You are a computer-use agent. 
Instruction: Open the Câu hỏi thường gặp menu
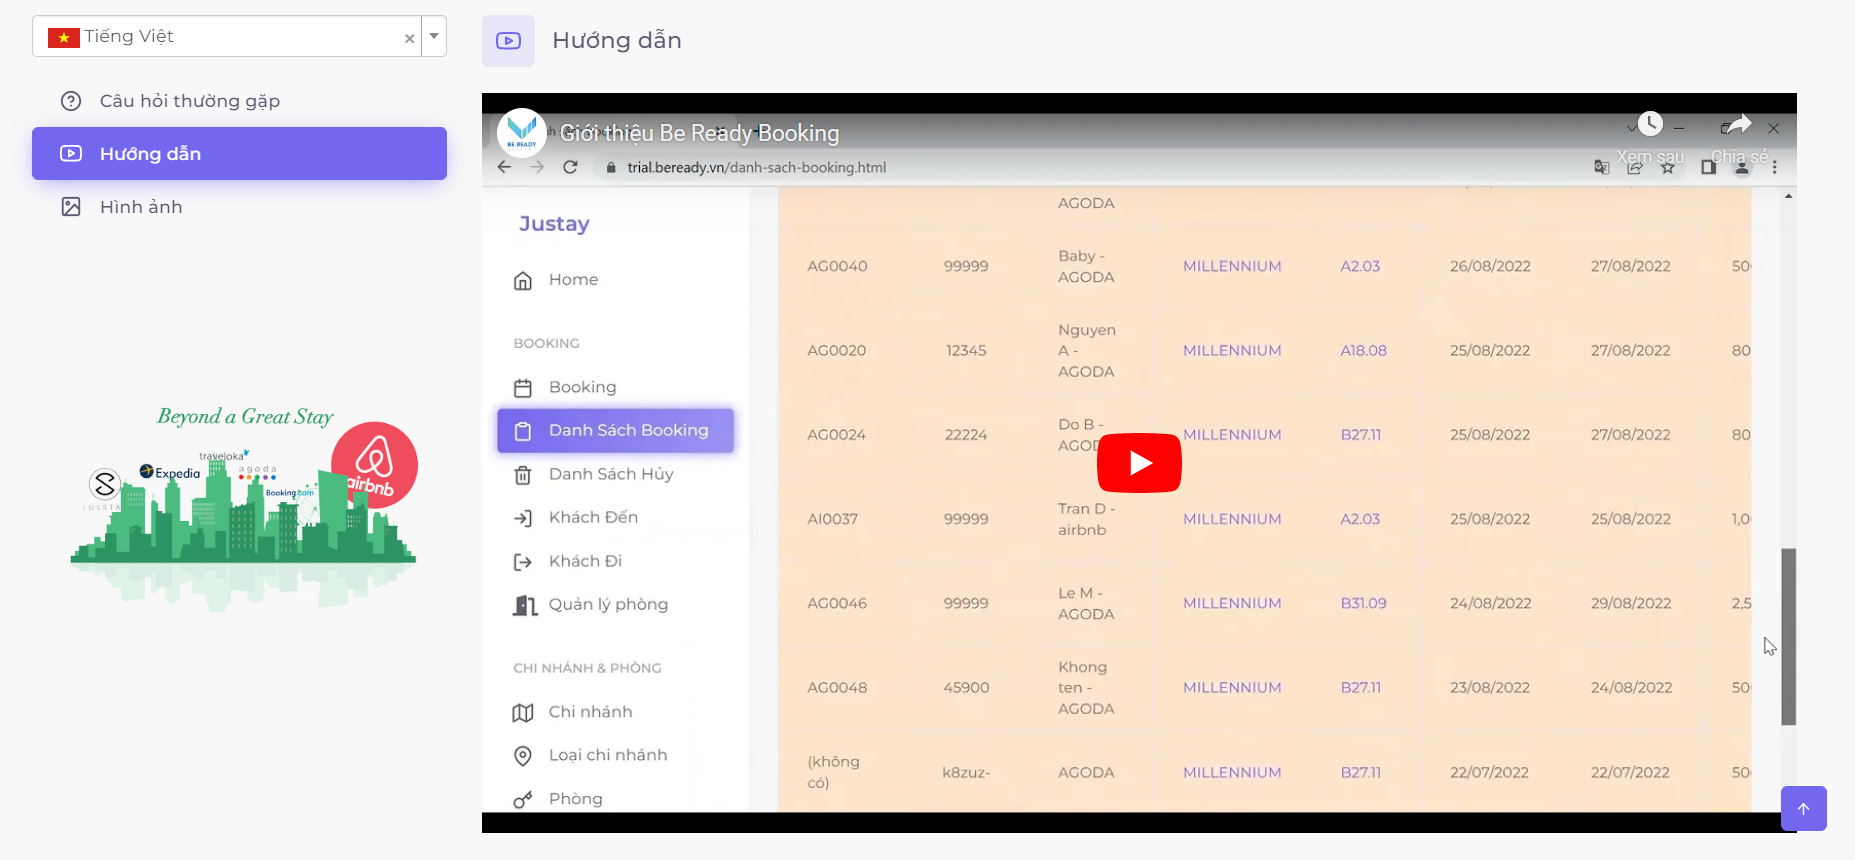[x=189, y=101]
